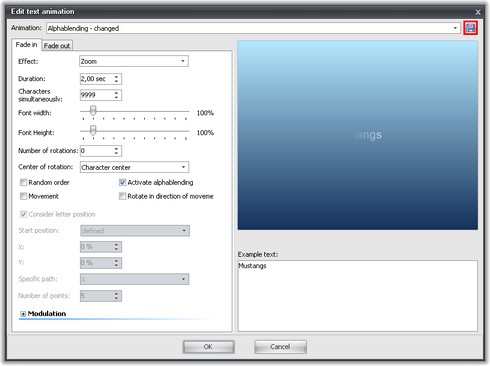Increase Characters simultaneously with up arrow
The width and height of the screenshot is (490, 366).
click(x=116, y=93)
